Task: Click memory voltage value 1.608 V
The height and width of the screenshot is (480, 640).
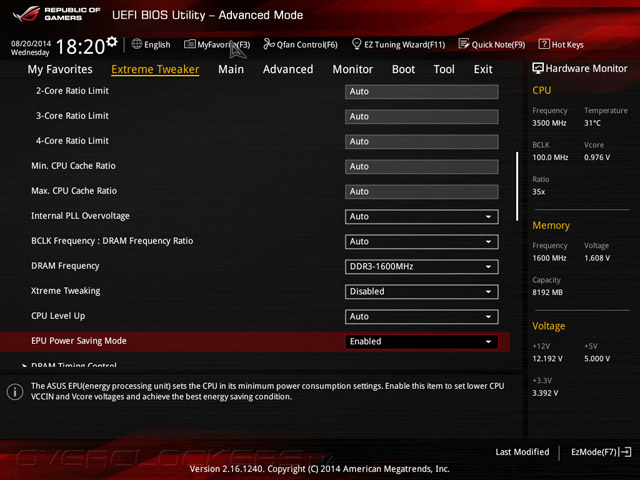Action: [x=597, y=258]
